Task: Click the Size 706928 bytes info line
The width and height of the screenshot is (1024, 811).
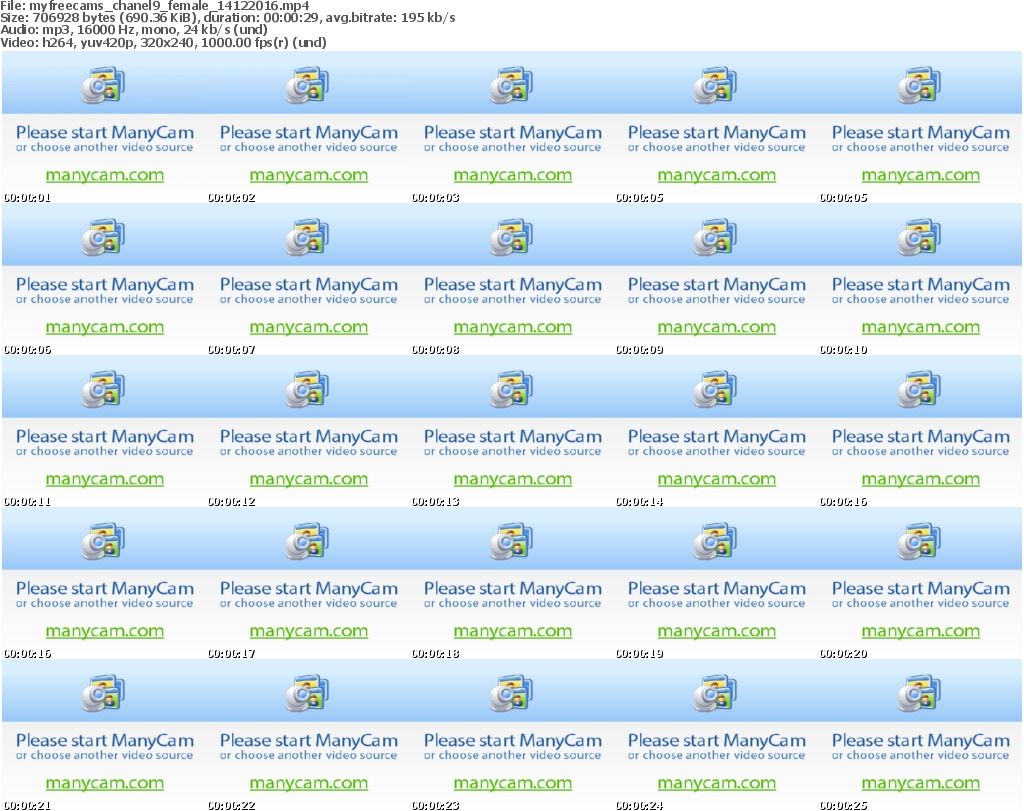Action: (x=228, y=18)
